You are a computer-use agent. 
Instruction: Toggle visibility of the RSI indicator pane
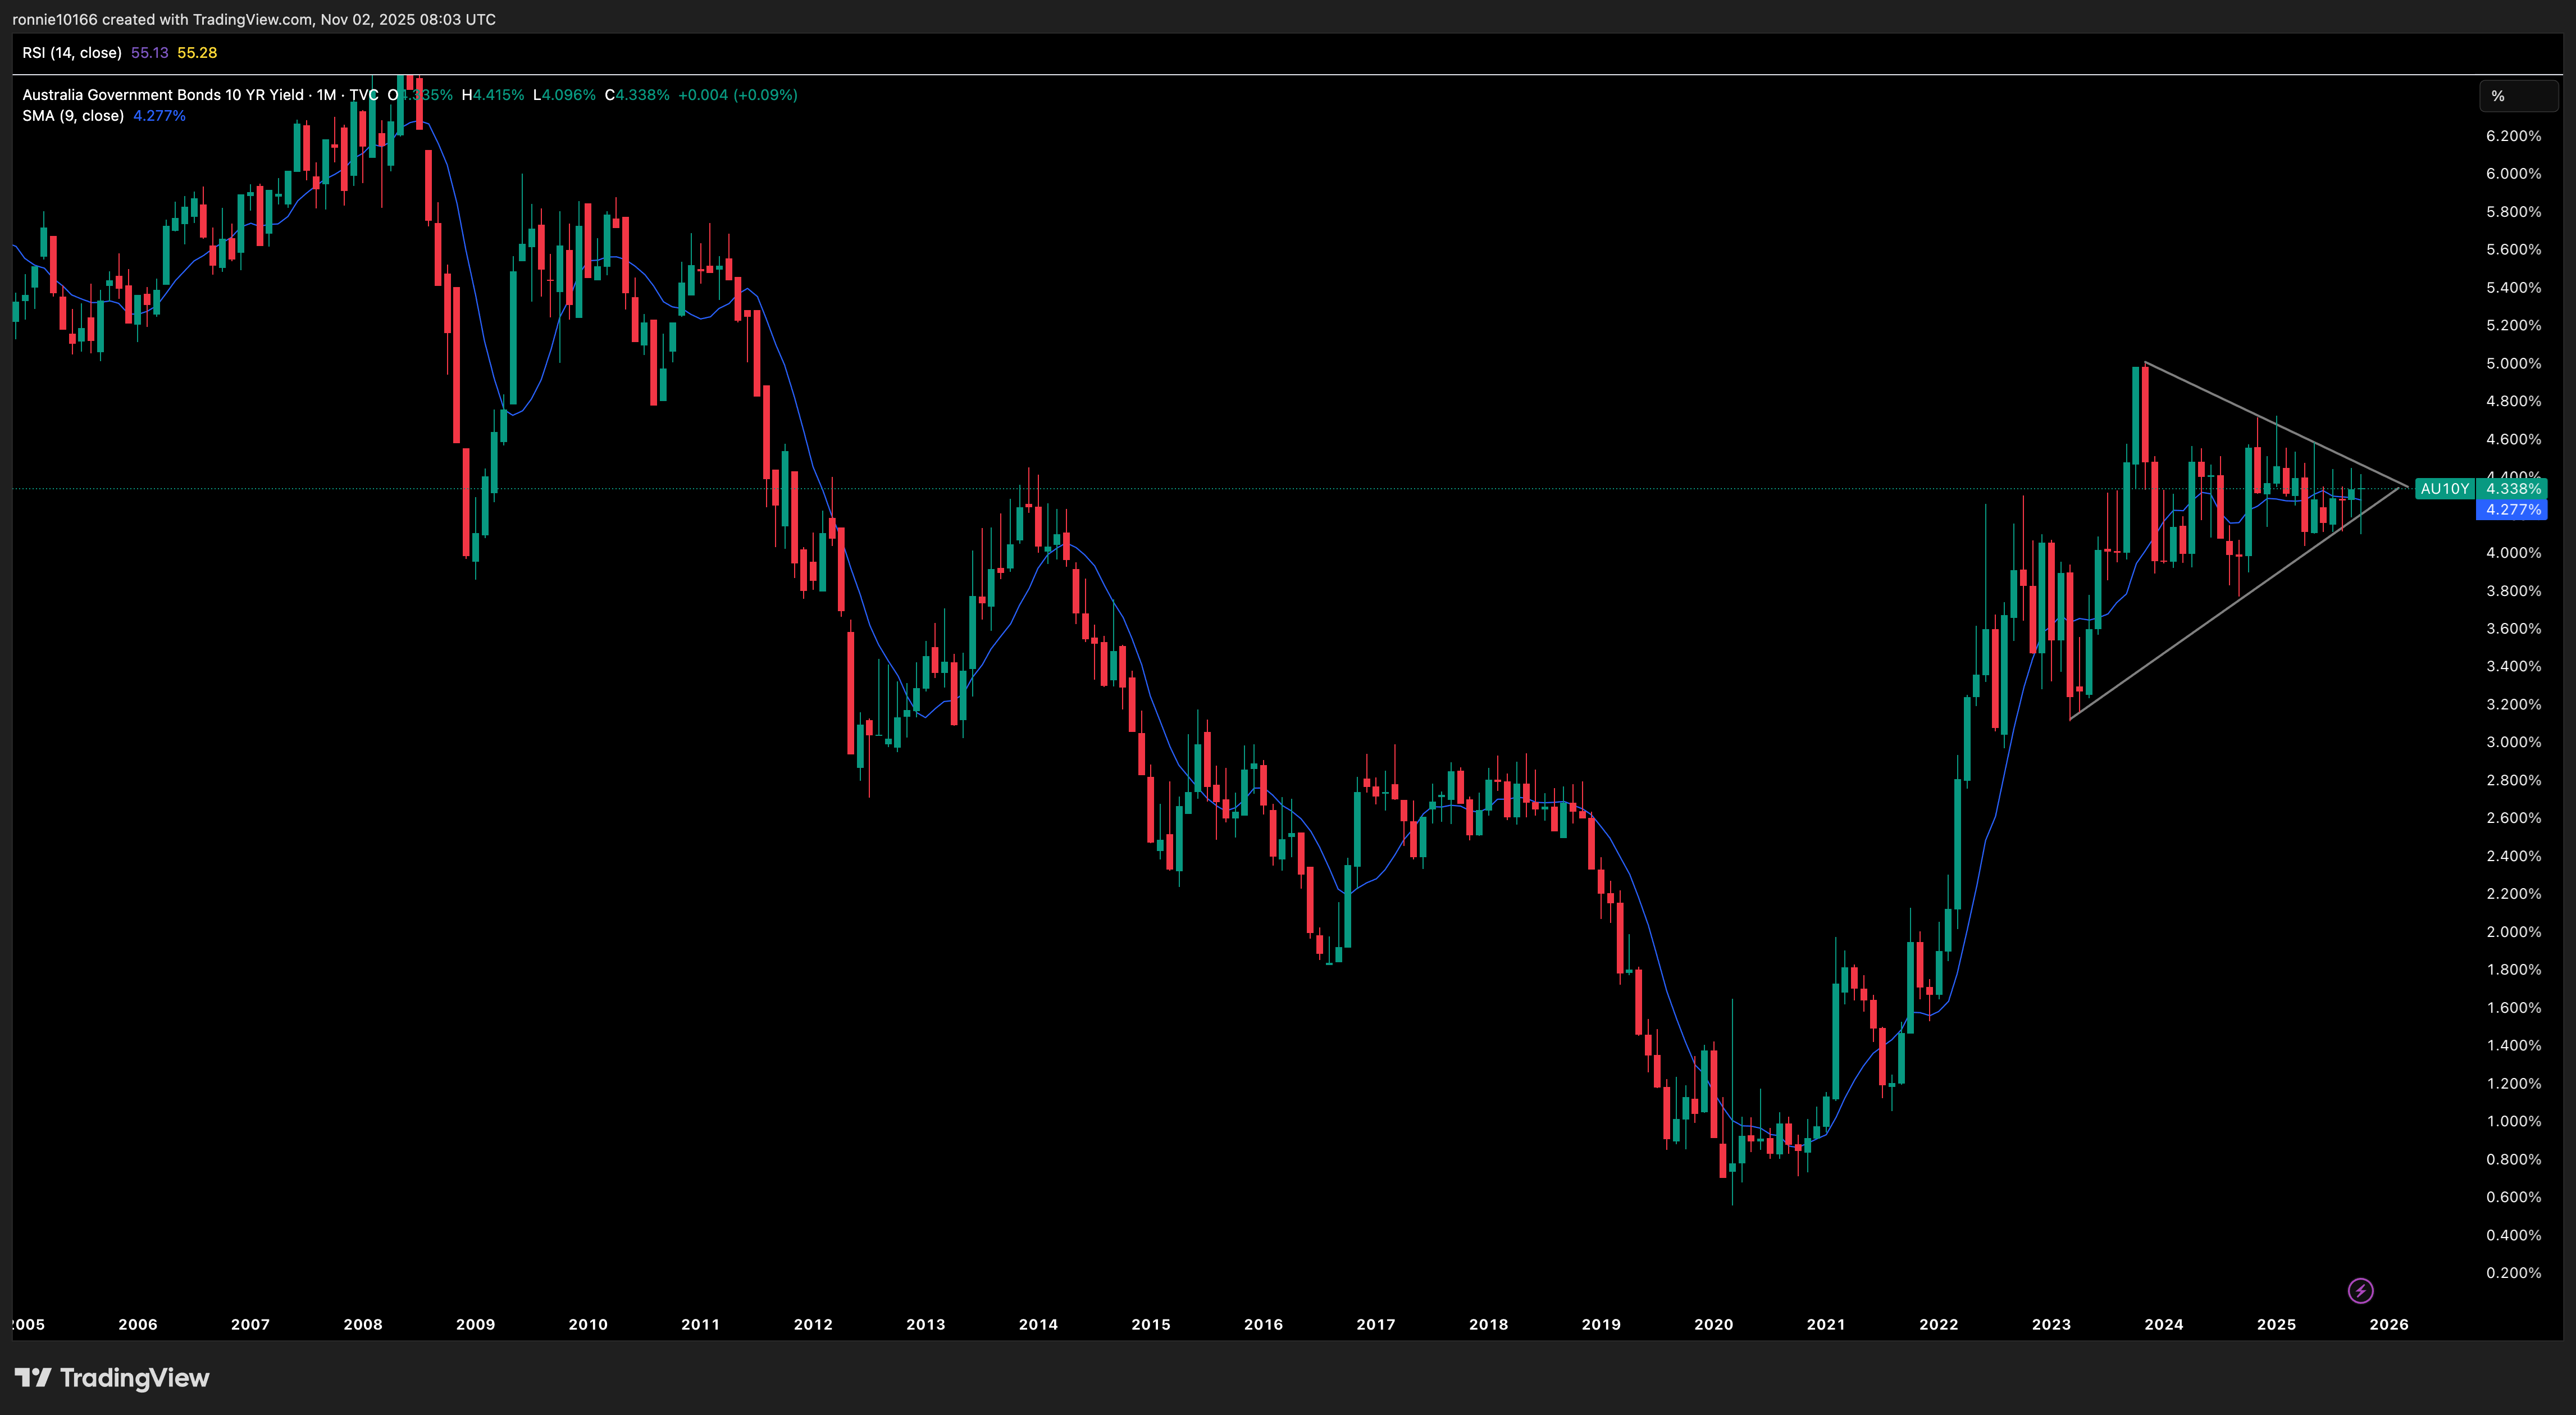pos(71,53)
